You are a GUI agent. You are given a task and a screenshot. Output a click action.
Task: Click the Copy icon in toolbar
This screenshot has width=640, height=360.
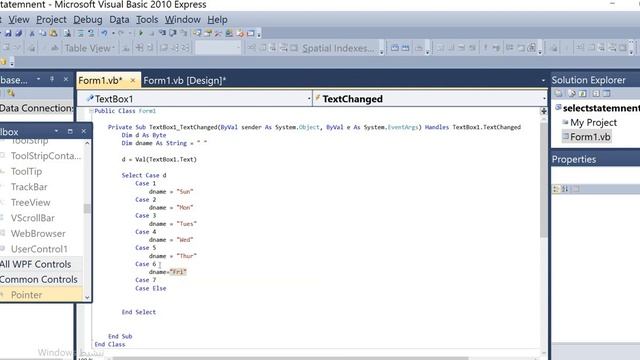pyautogui.click(x=42, y=33)
